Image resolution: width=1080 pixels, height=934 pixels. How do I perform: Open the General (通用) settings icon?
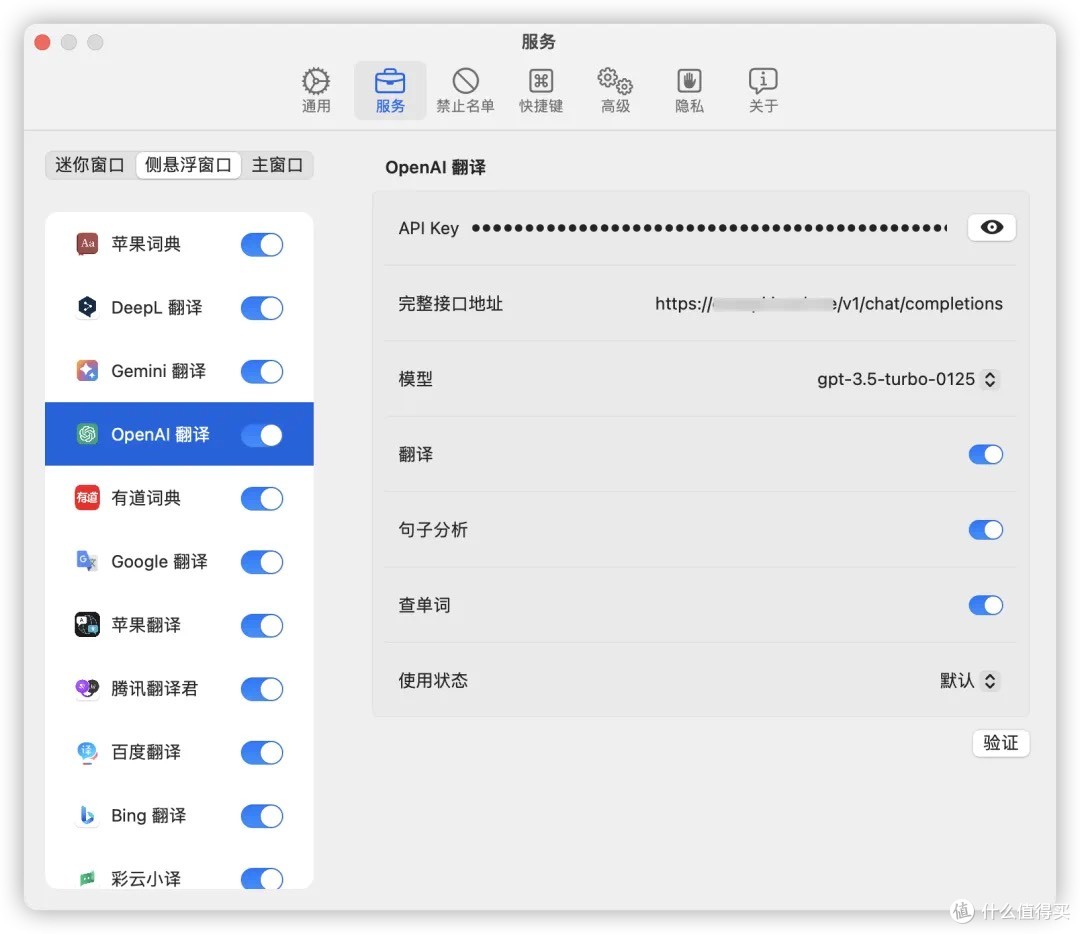[316, 82]
